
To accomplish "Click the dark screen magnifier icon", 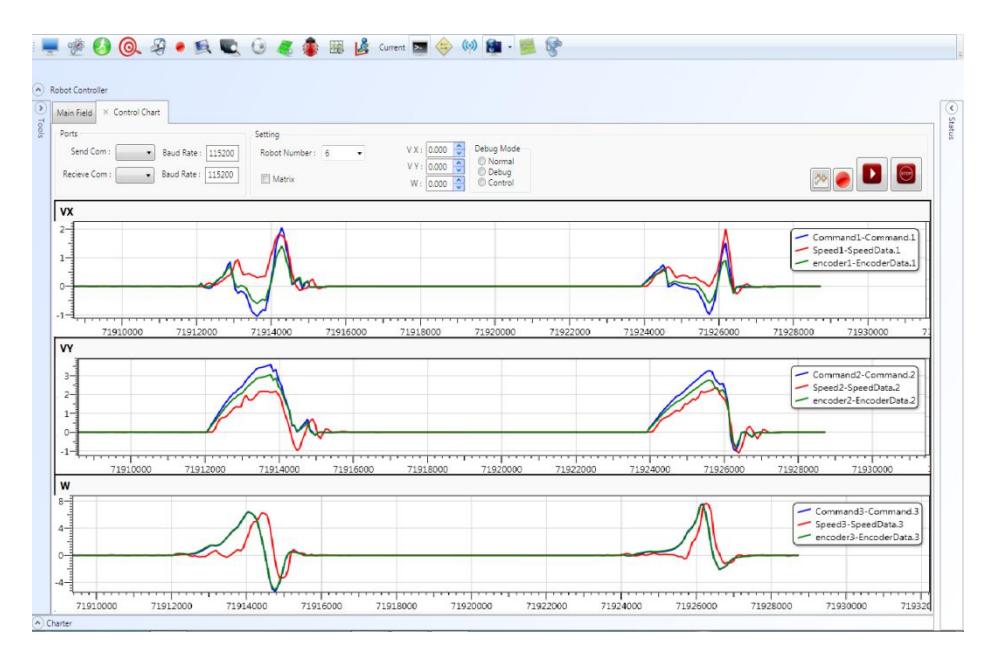I will coord(229,47).
